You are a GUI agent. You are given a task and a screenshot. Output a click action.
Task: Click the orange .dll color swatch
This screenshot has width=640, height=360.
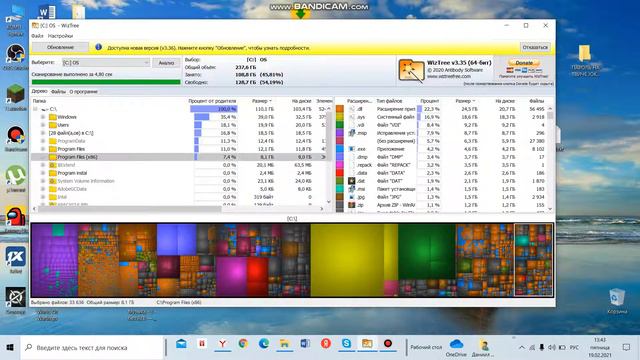click(x=340, y=109)
